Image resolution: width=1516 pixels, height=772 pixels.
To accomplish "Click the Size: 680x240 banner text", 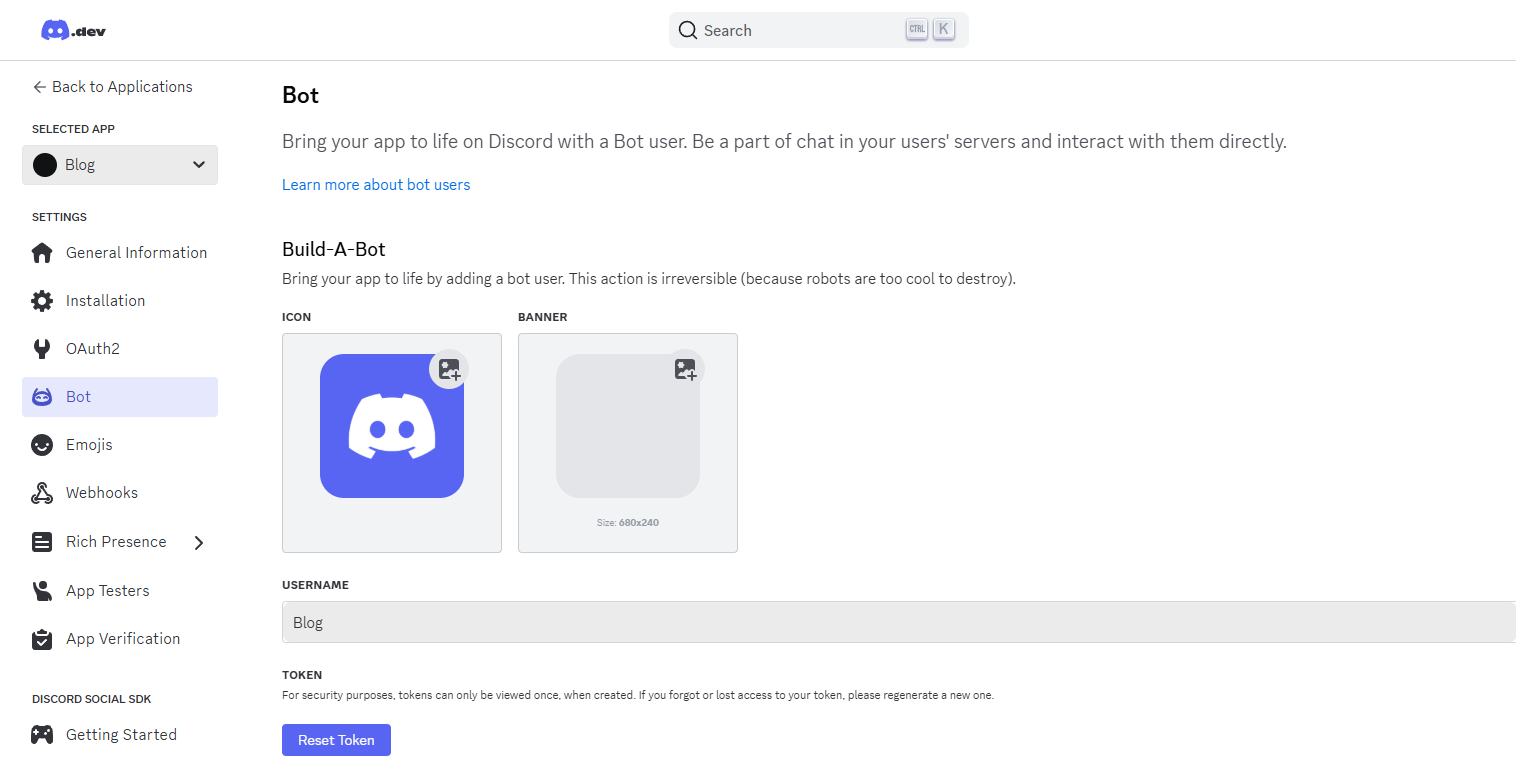I will (628, 523).
